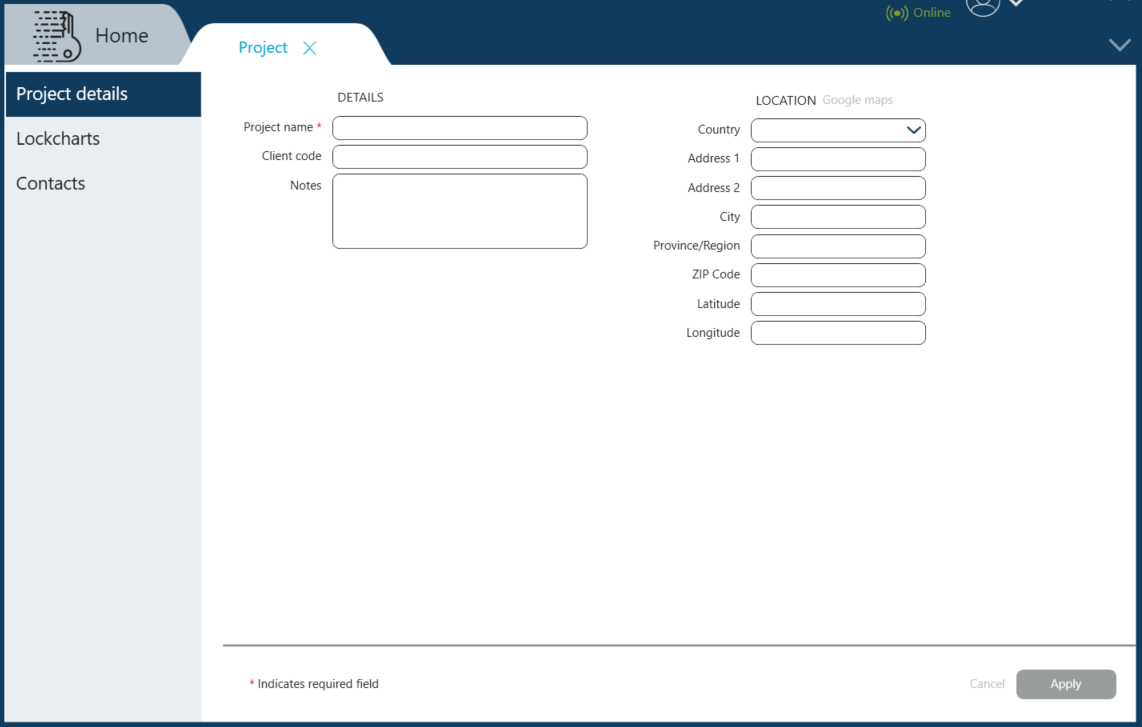This screenshot has width=1142, height=727.
Task: Click the Cancel button
Action: (986, 684)
